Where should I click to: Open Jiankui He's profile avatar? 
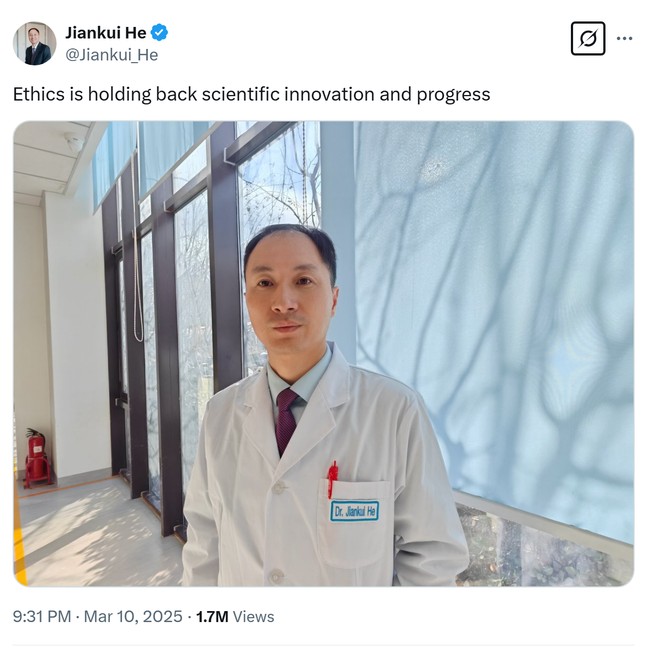34,43
